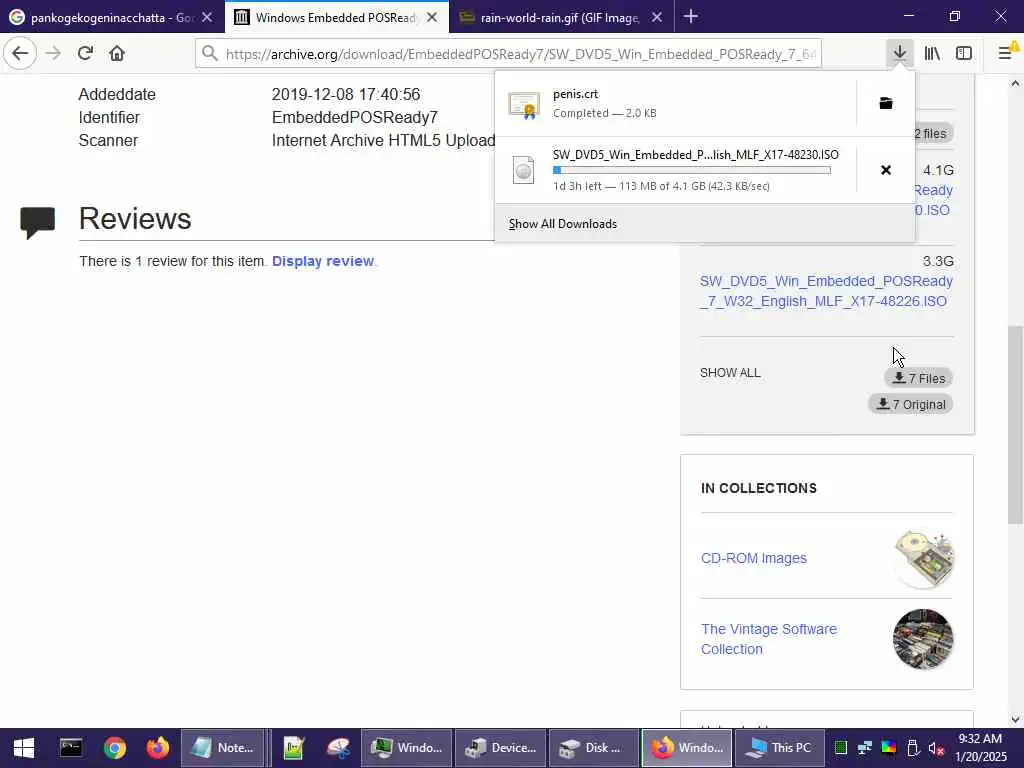
Task: Open the Display review link
Action: tap(323, 261)
